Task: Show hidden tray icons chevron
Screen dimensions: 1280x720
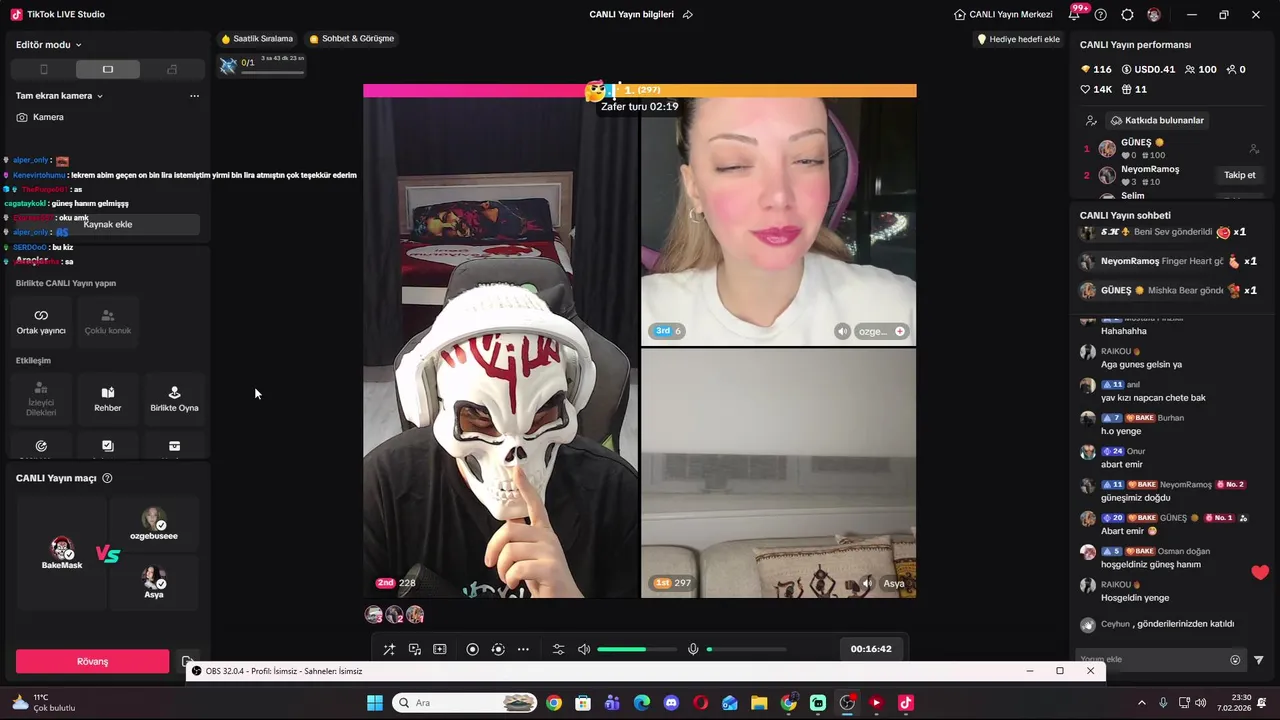Action: pyautogui.click(x=1141, y=703)
